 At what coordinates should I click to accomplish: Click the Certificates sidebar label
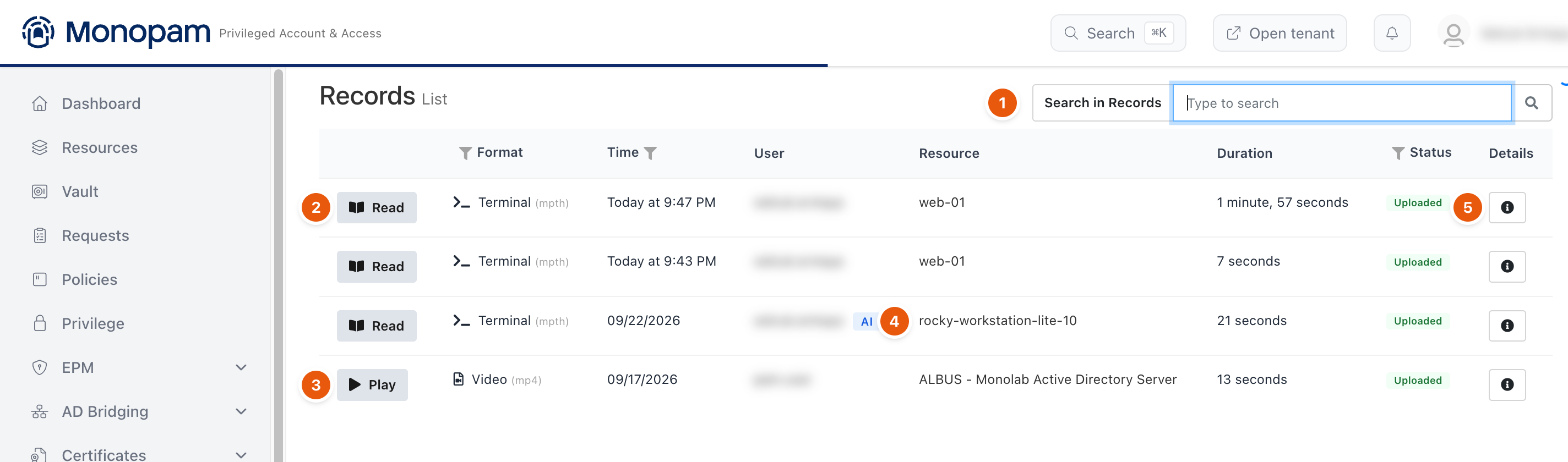coord(104,455)
